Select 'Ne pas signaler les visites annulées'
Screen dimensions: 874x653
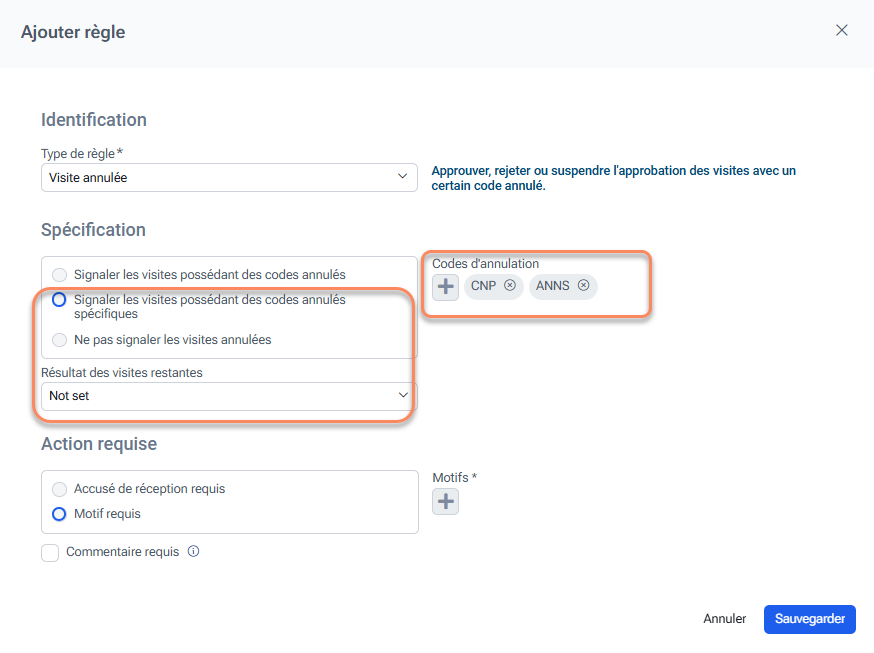tap(60, 340)
